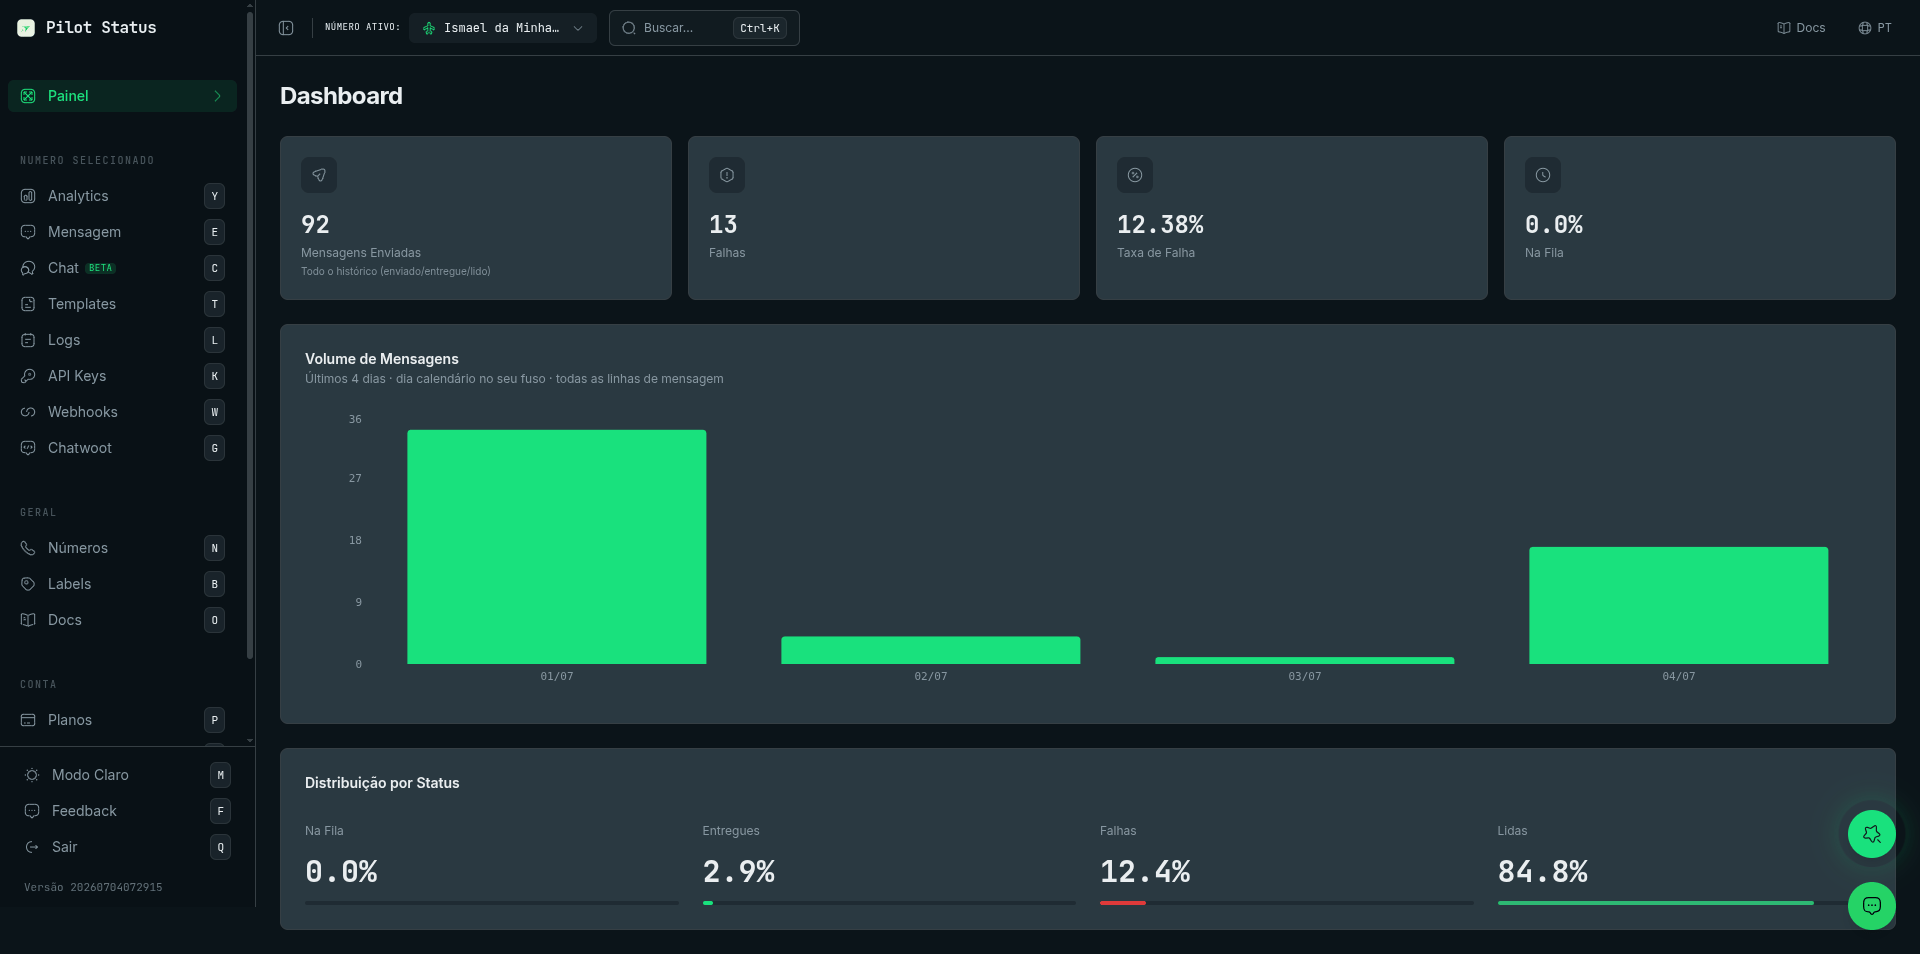Click the 92 Mensagens Enviadas value
Image resolution: width=1920 pixels, height=954 pixels.
tap(315, 225)
